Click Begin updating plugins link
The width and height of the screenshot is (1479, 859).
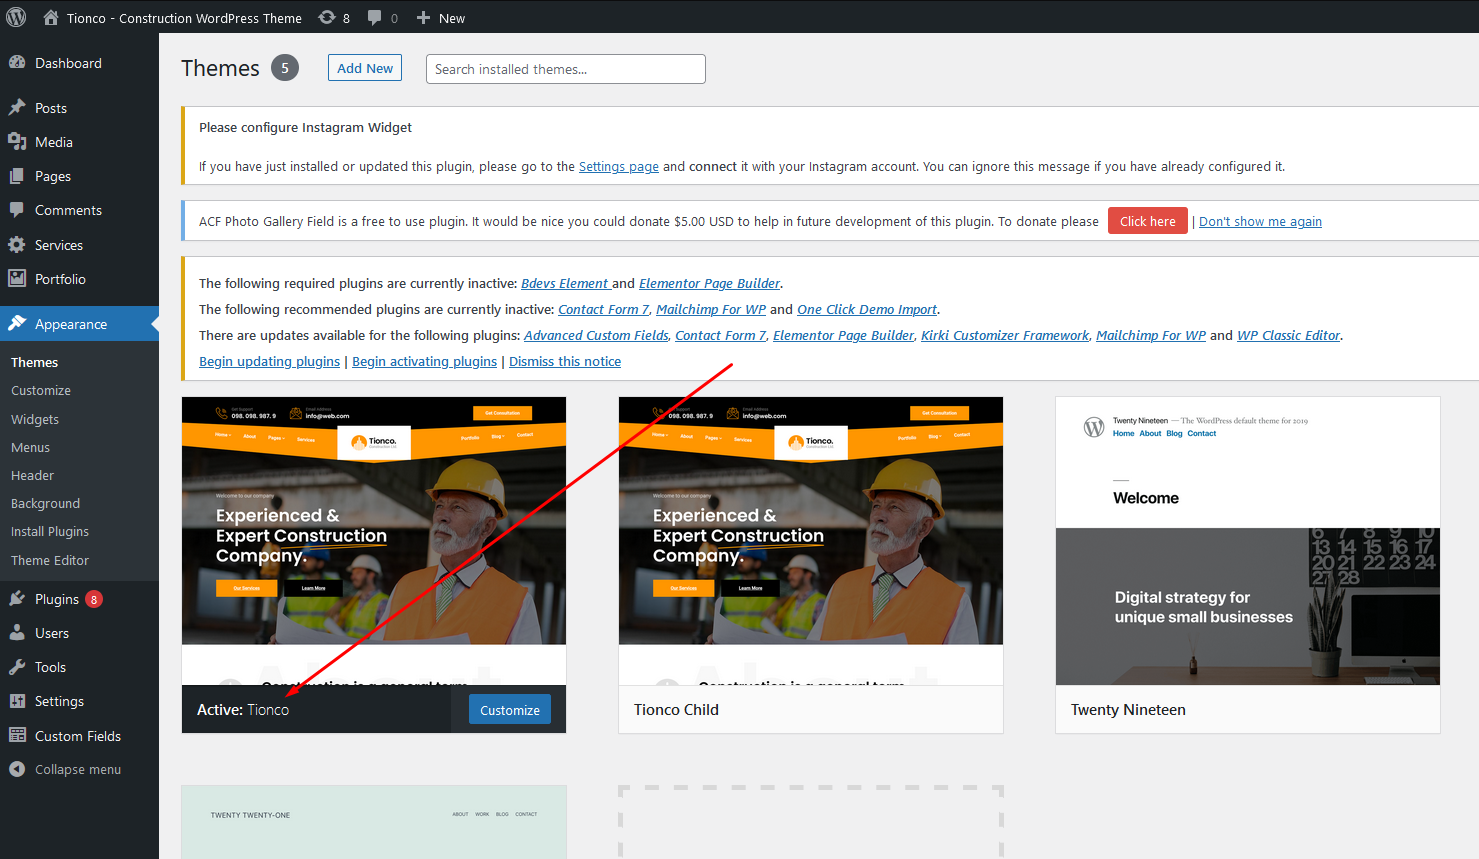[x=269, y=361]
